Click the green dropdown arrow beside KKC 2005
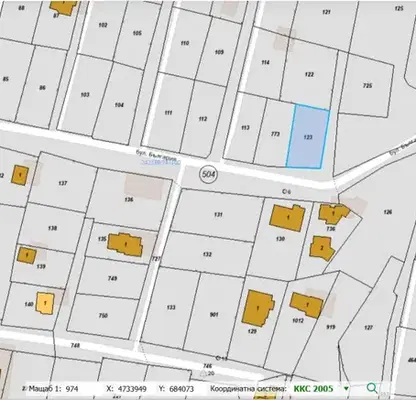Viewport: 416px width, 400px height. pos(346,388)
